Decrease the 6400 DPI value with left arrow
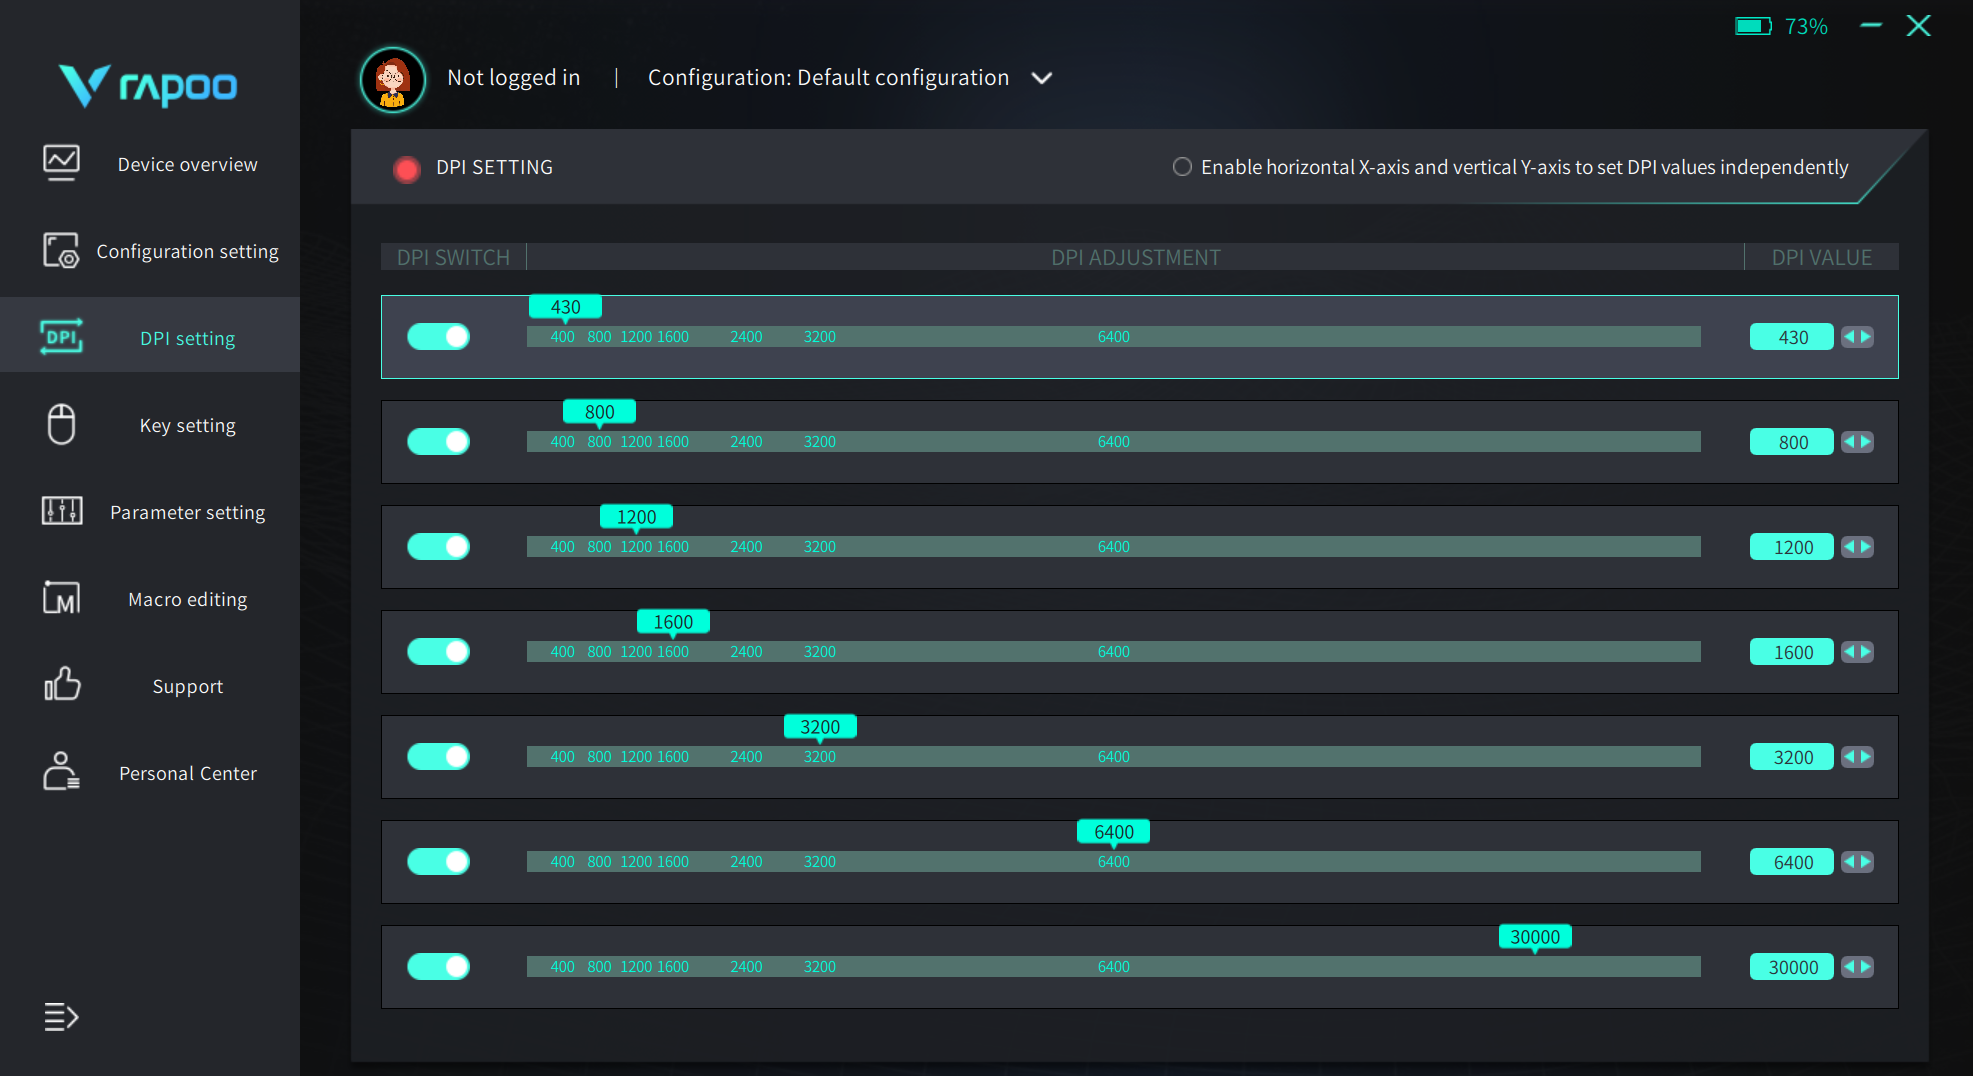1973x1076 pixels. 1849,862
